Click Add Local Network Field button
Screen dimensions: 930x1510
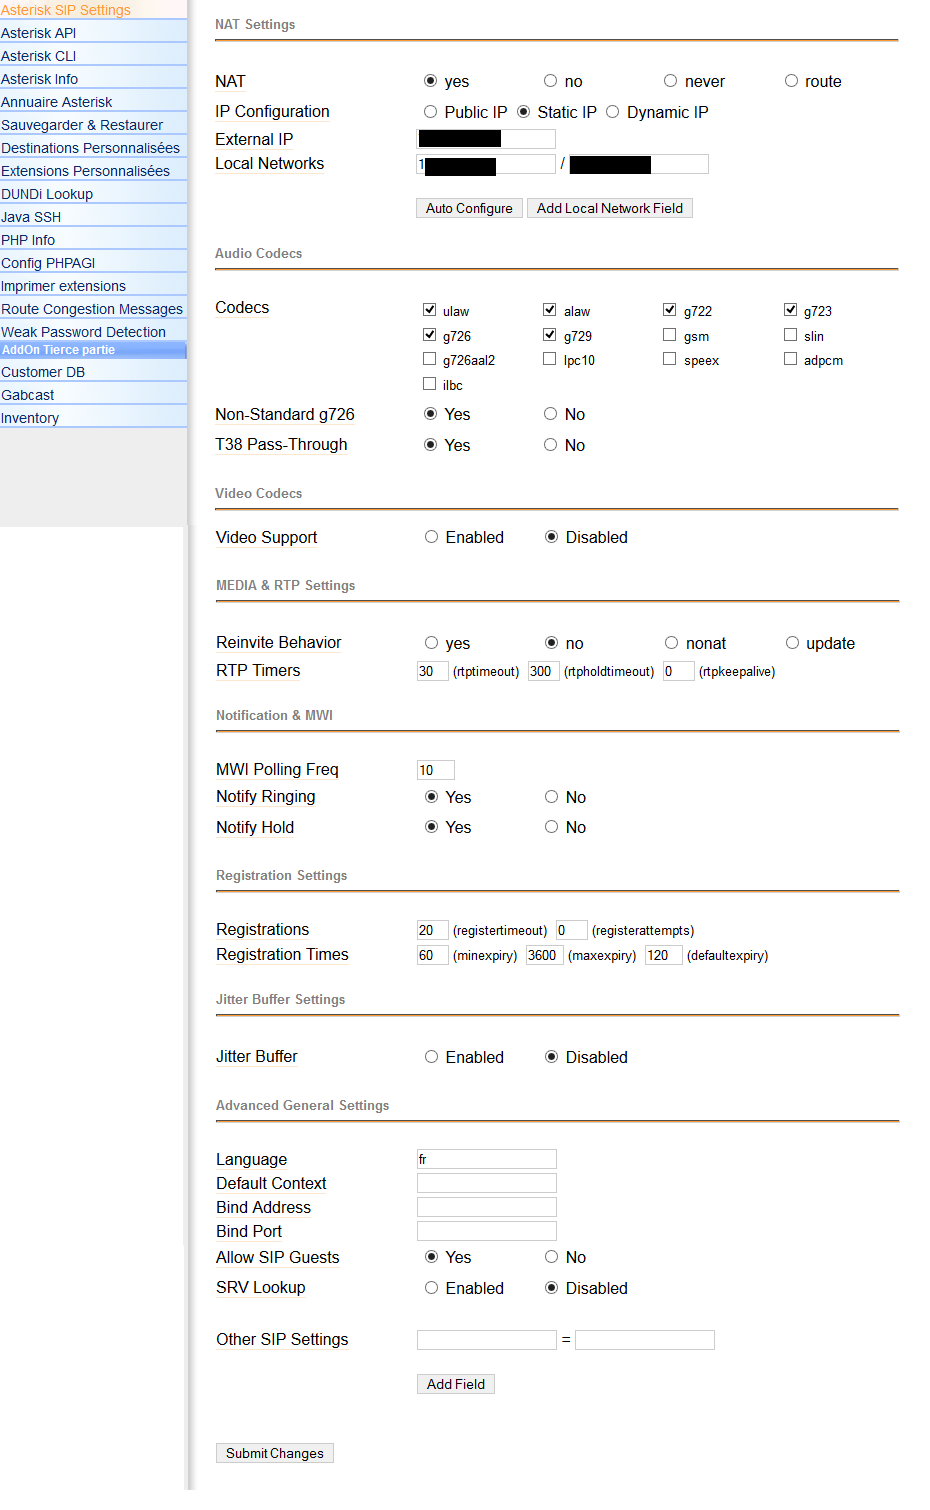(610, 208)
